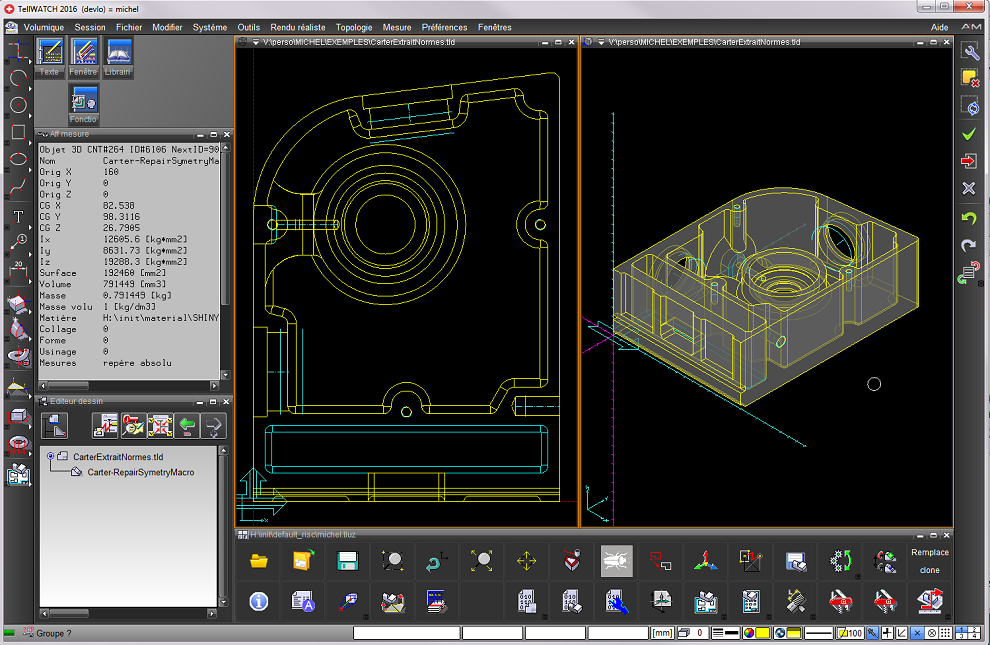Image resolution: width=990 pixels, height=645 pixels.
Task: Toggle the grid dots icon in status bar
Action: tap(946, 633)
